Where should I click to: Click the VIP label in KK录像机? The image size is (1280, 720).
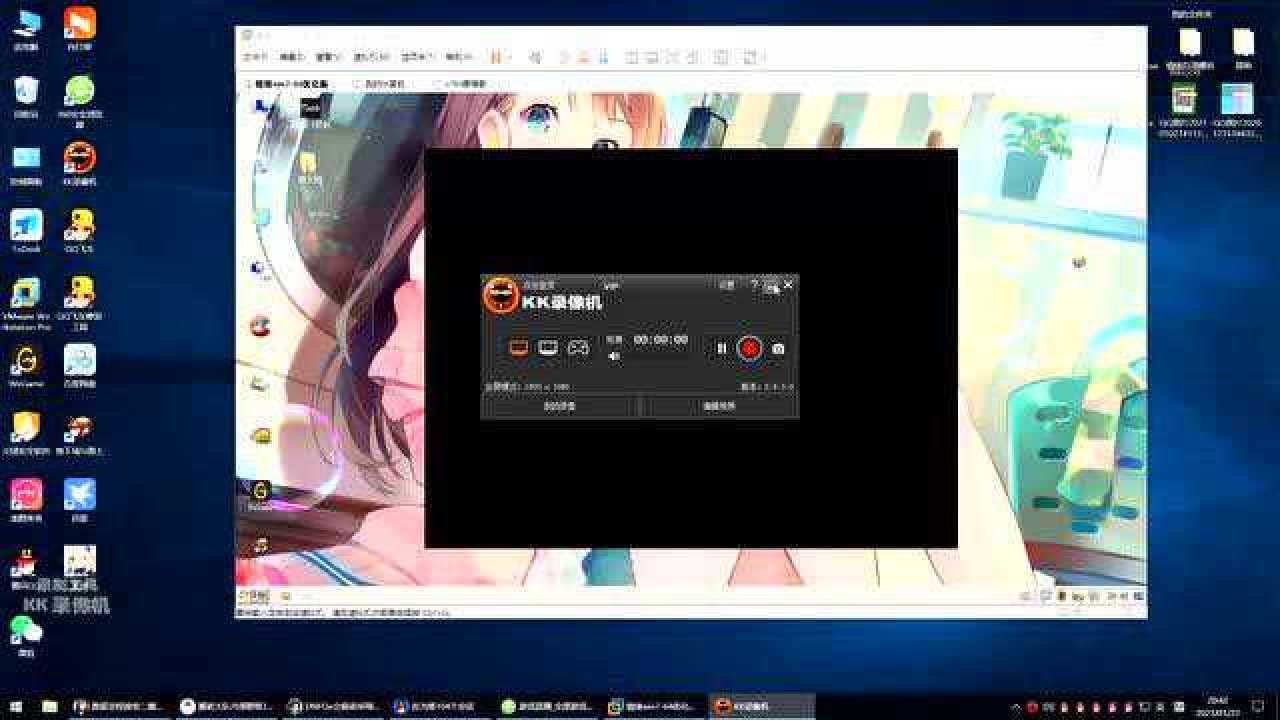[x=612, y=286]
